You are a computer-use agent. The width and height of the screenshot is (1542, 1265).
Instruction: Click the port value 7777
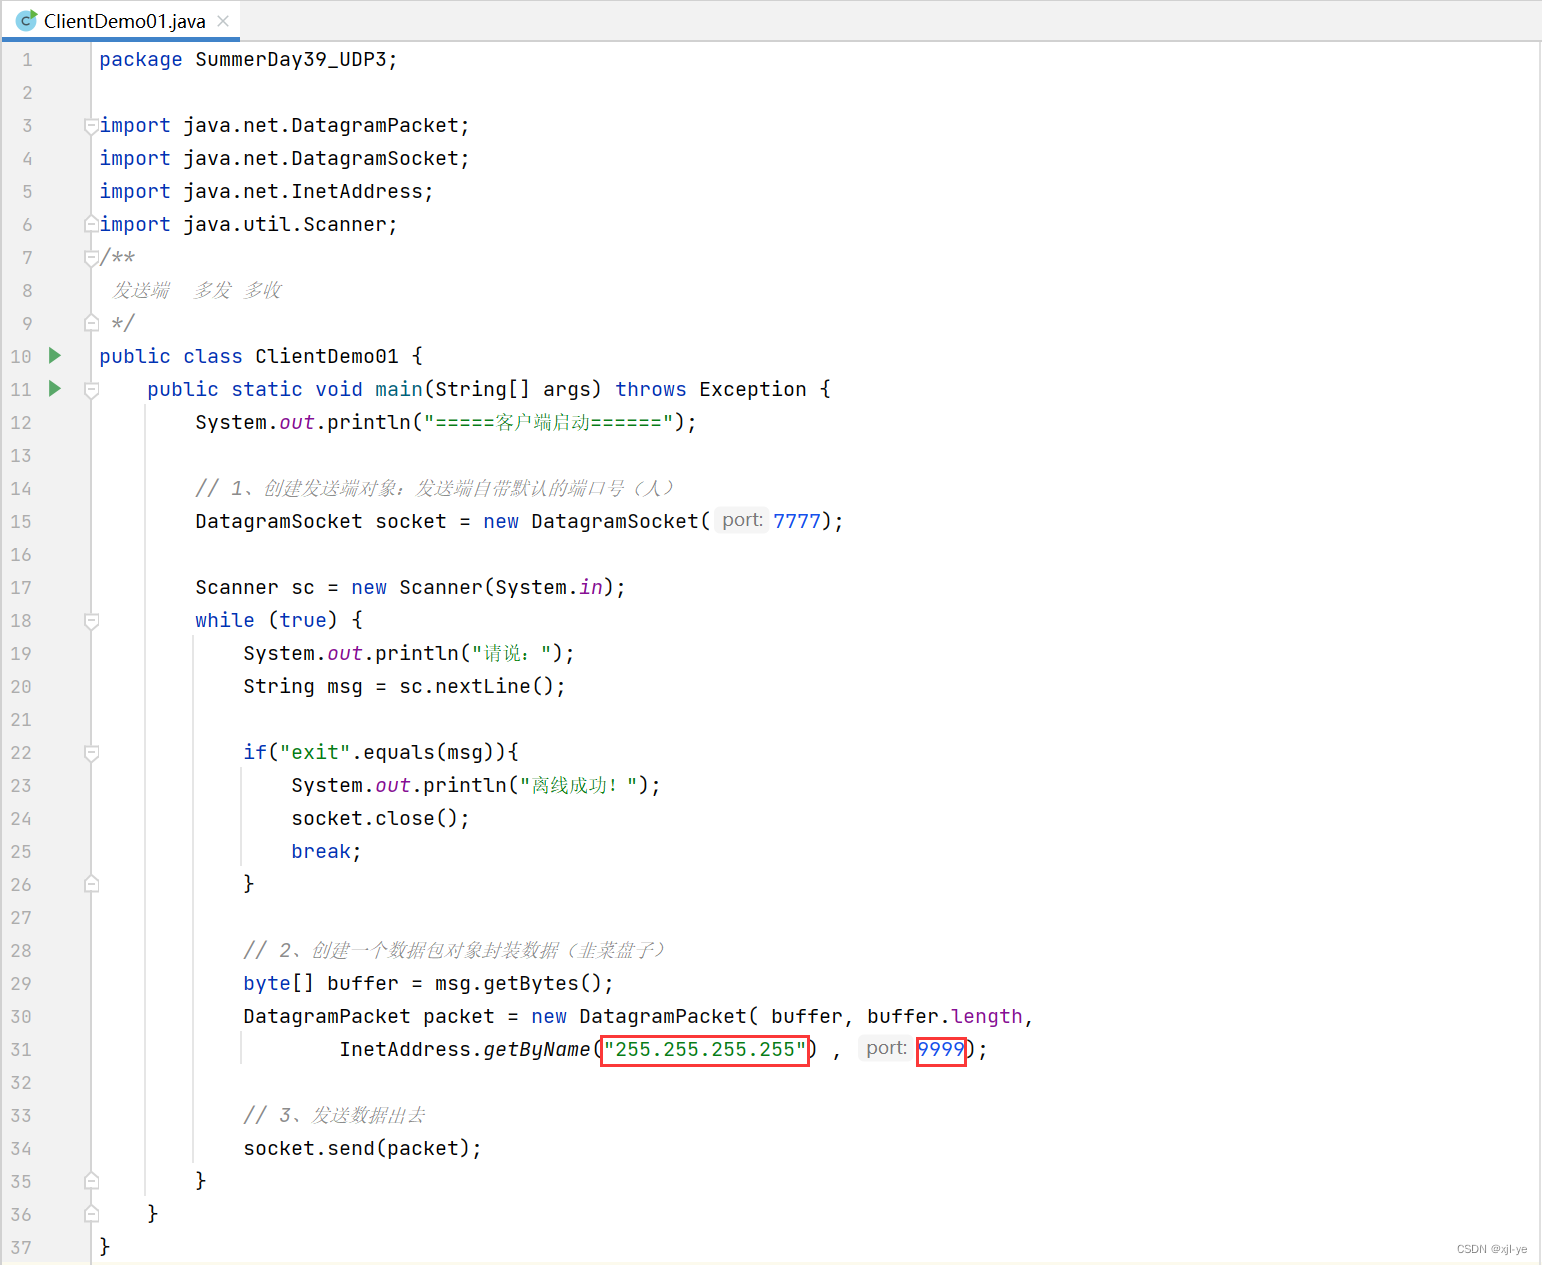[797, 521]
